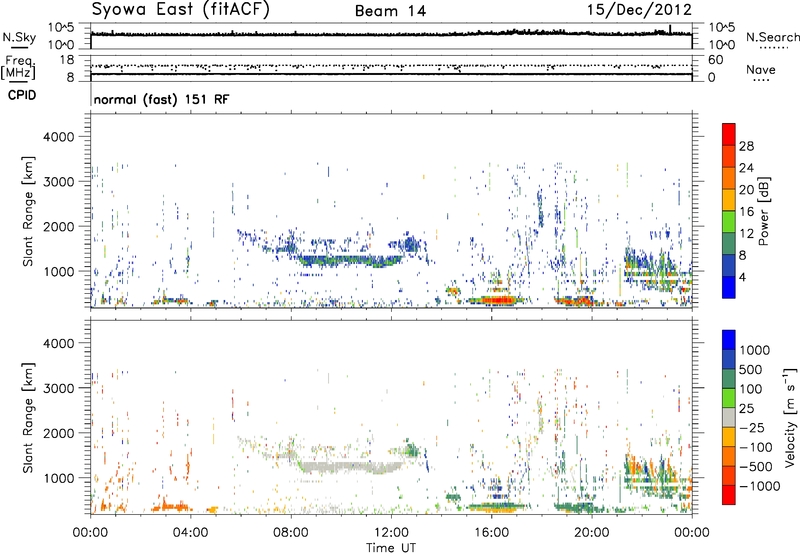Pick the light green segment of Power color bar

[729, 221]
